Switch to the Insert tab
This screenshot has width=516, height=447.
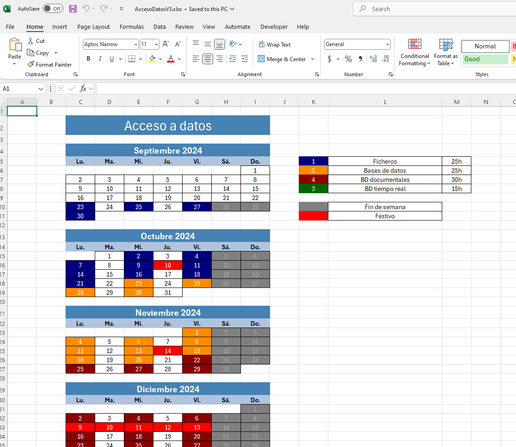coord(59,27)
